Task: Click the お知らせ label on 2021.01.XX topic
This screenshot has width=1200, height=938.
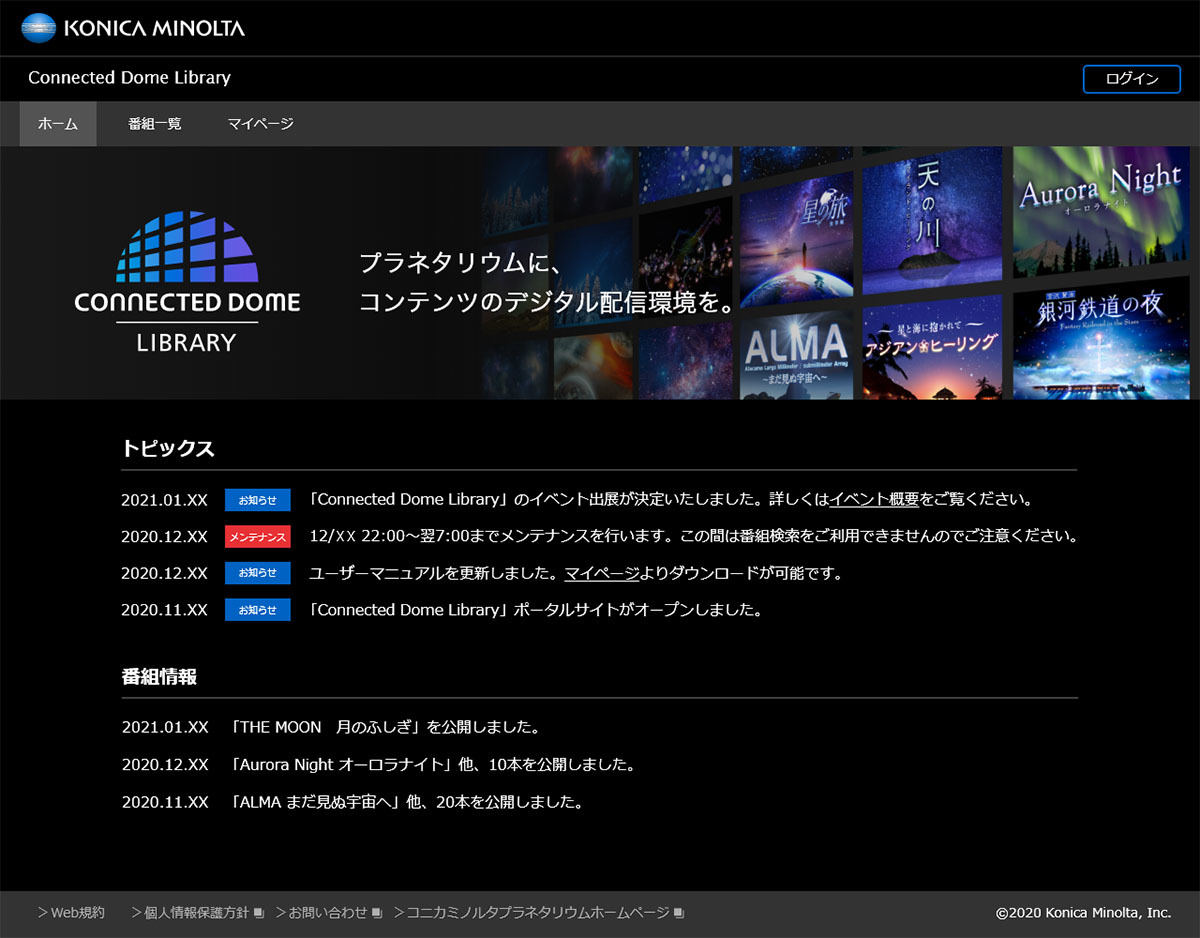Action: pyautogui.click(x=258, y=500)
